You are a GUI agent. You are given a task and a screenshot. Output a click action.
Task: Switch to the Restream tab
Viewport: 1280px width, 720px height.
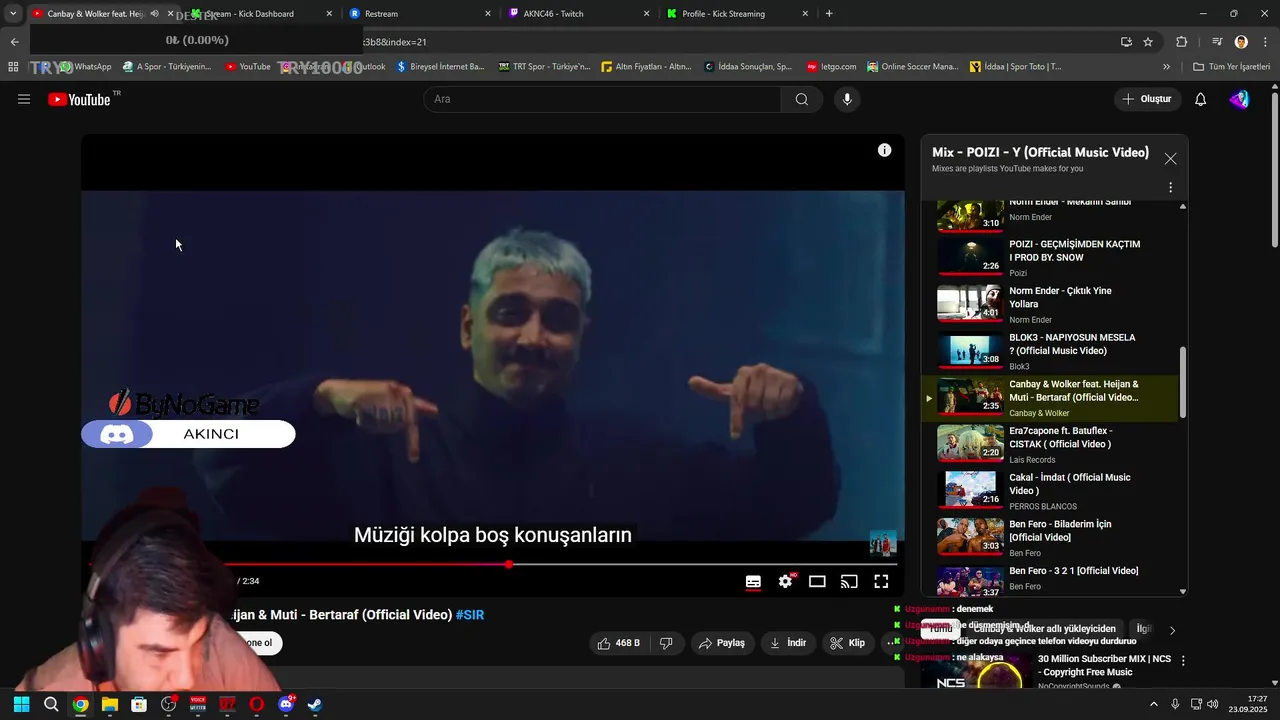[x=420, y=14]
